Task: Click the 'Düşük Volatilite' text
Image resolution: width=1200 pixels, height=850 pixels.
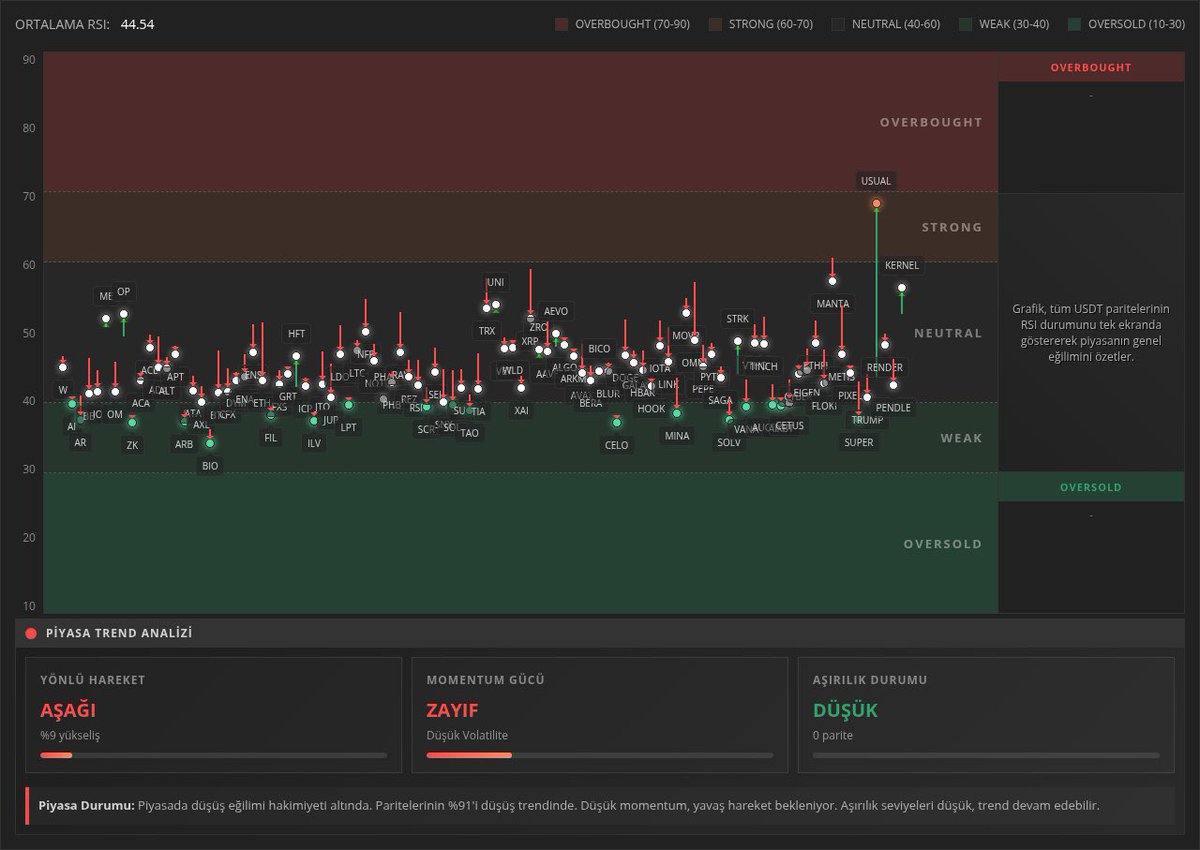Action: pyautogui.click(x=468, y=735)
